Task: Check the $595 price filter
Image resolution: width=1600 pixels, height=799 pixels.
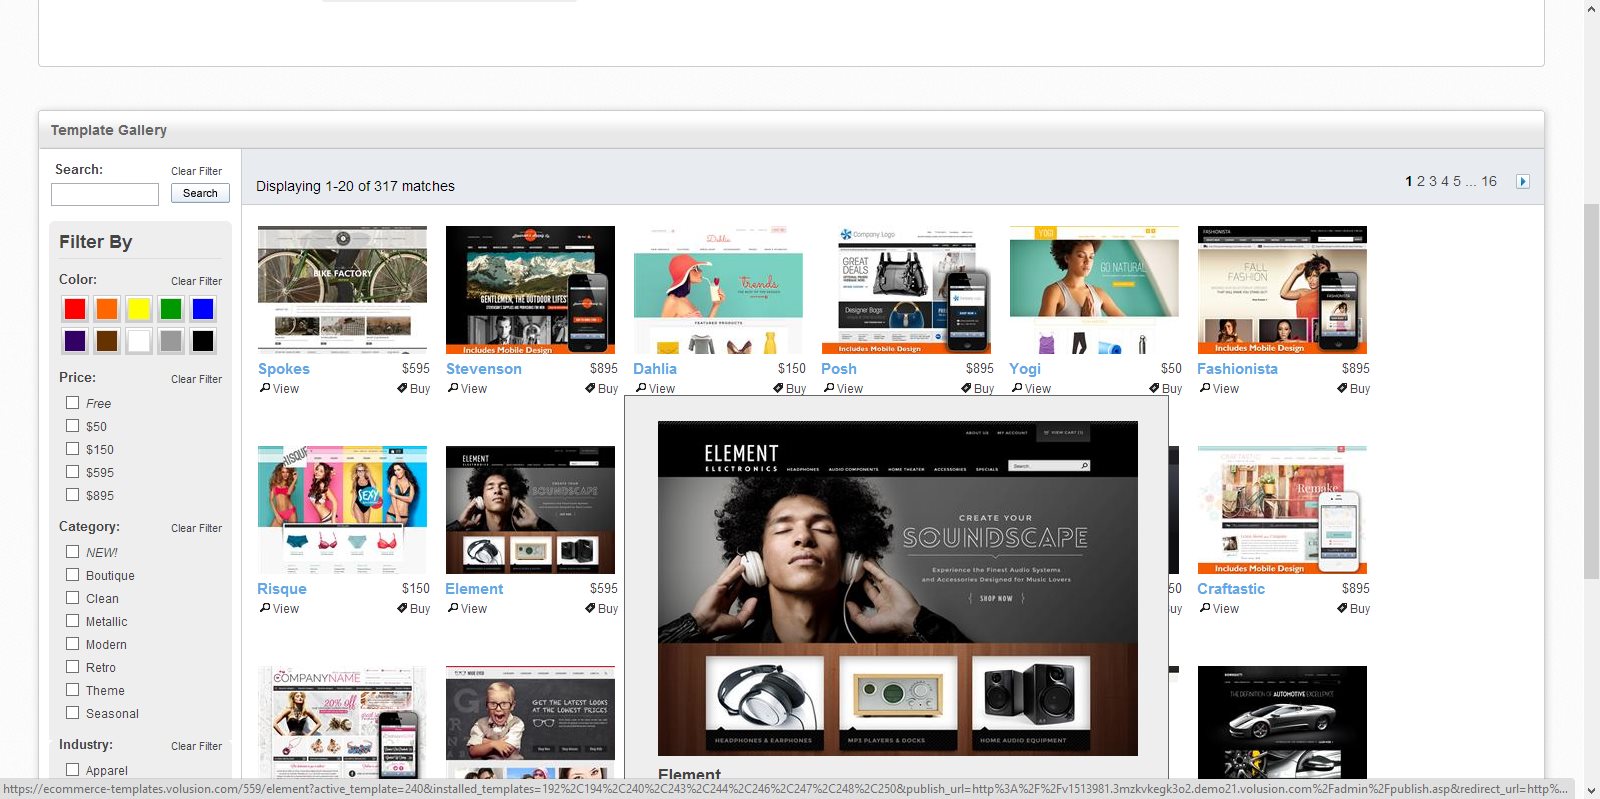Action: tap(72, 472)
